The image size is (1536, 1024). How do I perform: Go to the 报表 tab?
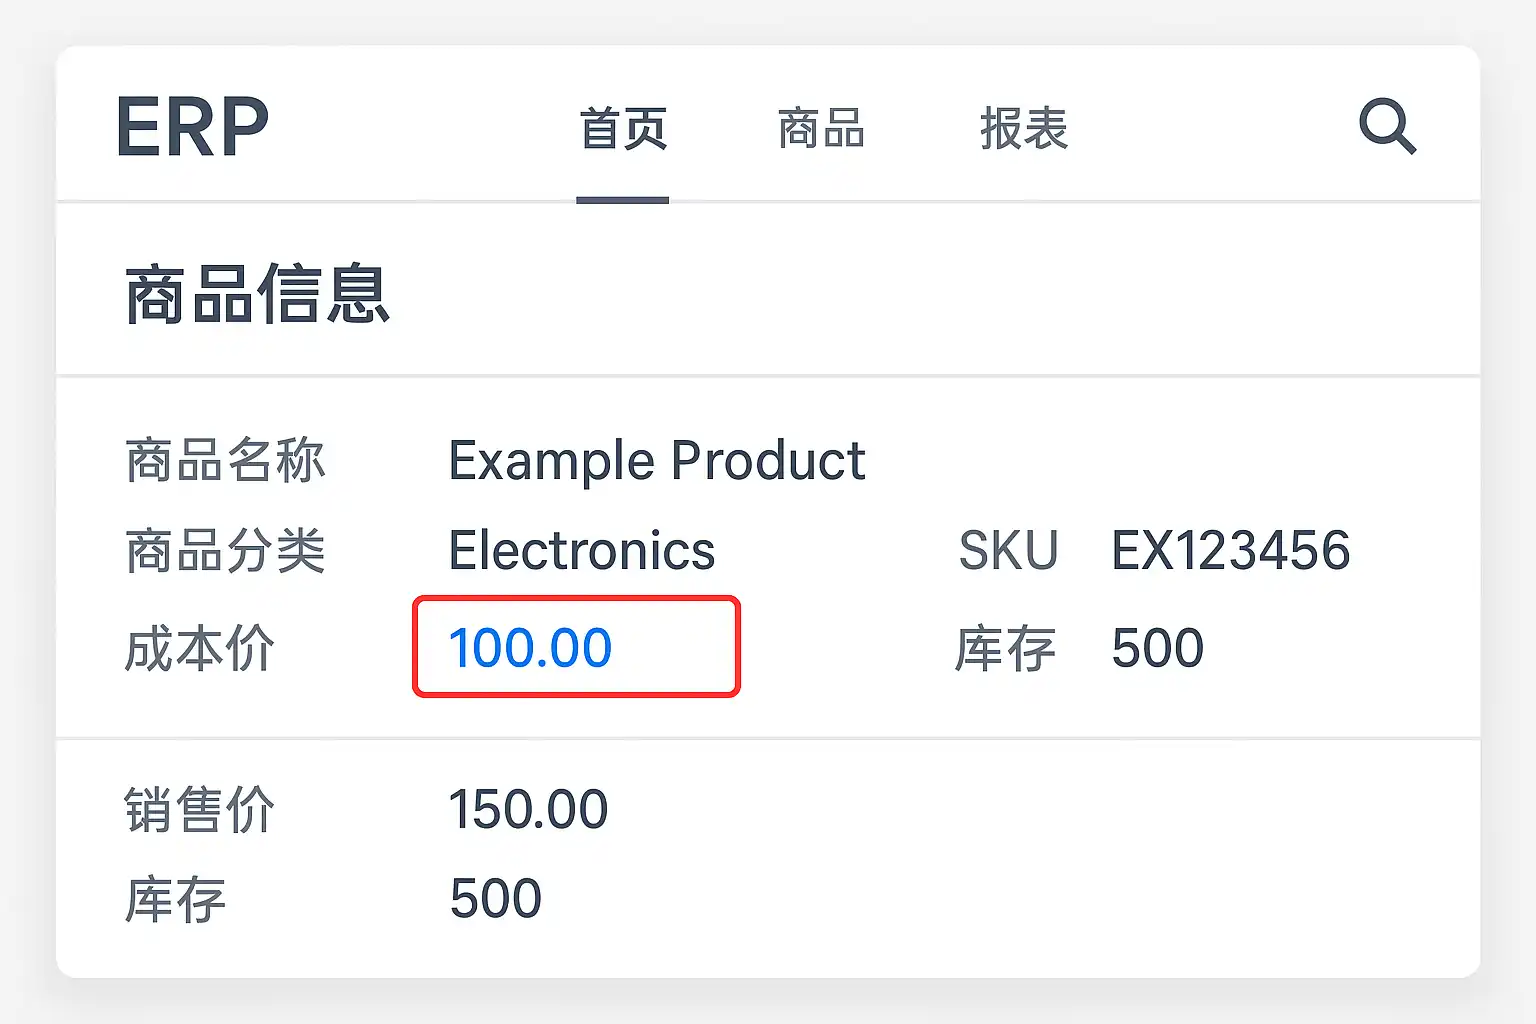[x=1024, y=130]
